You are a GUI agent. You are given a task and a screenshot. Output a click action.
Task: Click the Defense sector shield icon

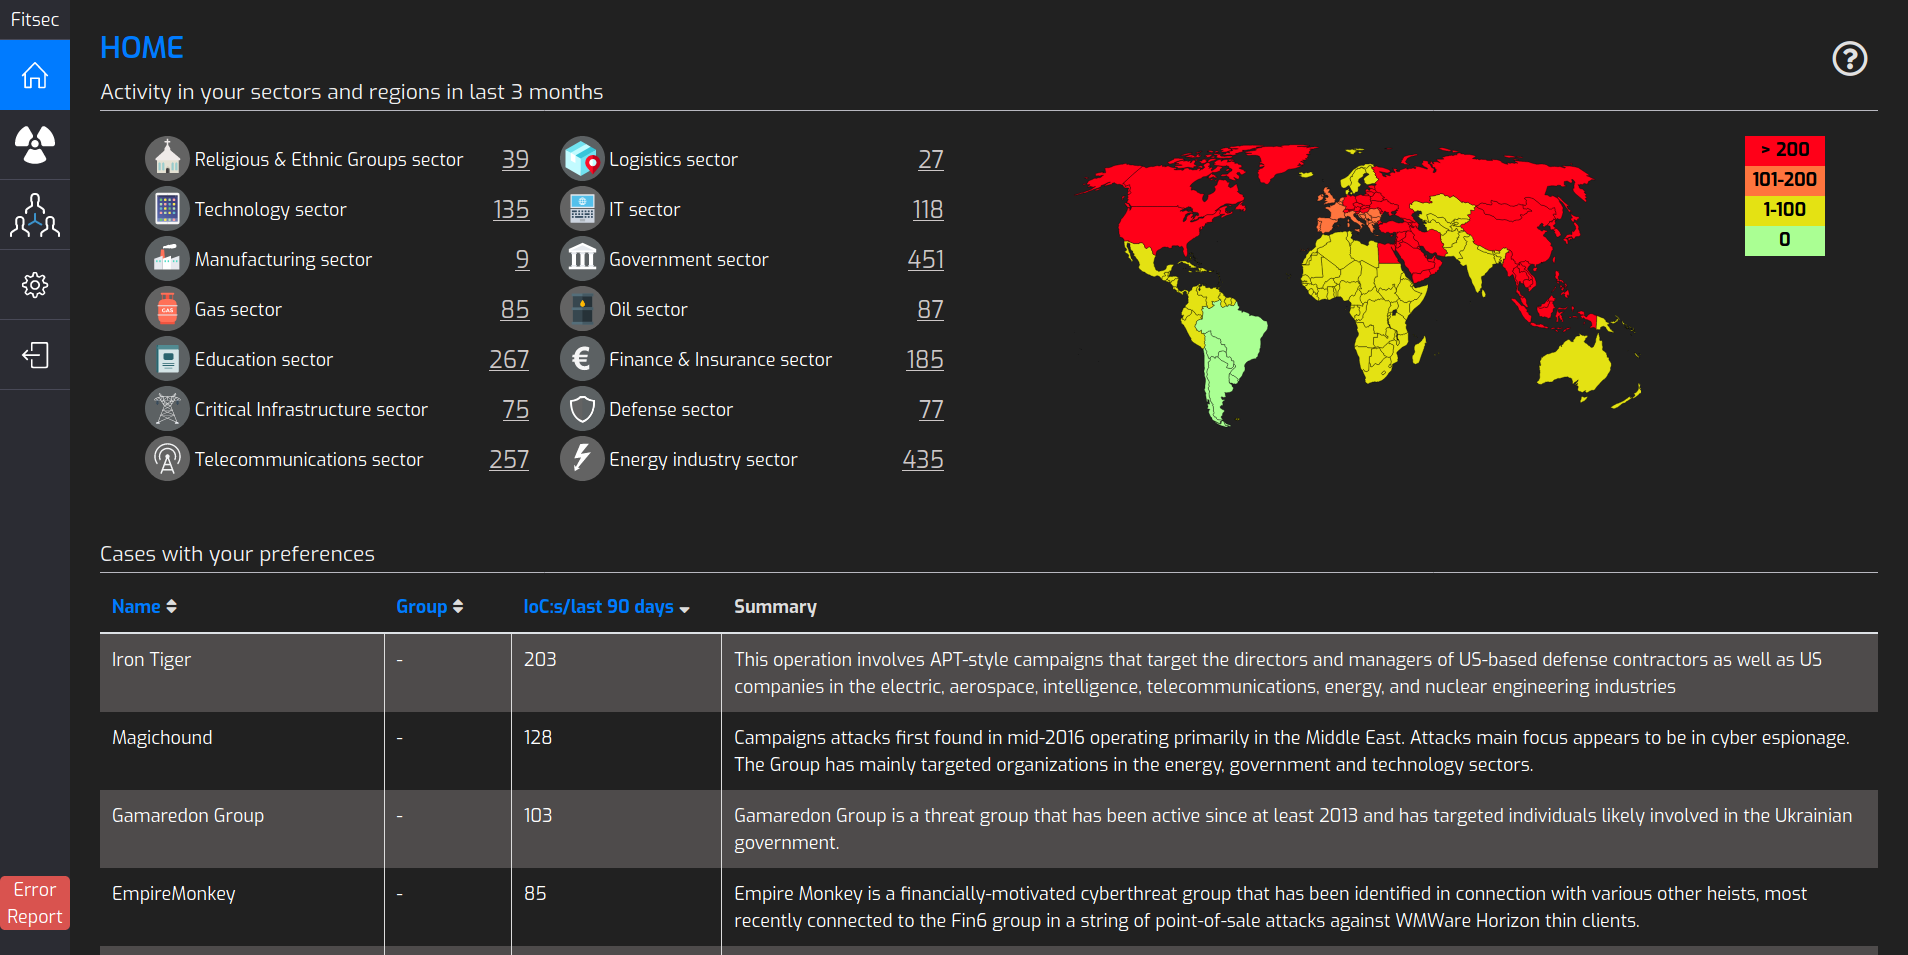582,409
